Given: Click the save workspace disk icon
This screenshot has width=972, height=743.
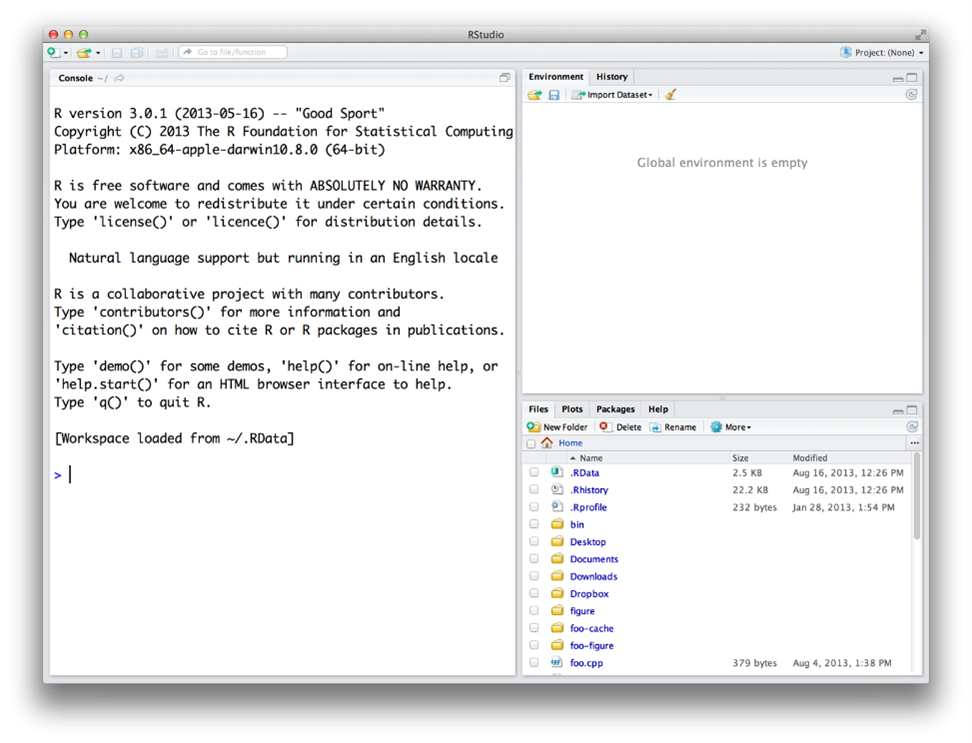Looking at the screenshot, I should coord(554,95).
